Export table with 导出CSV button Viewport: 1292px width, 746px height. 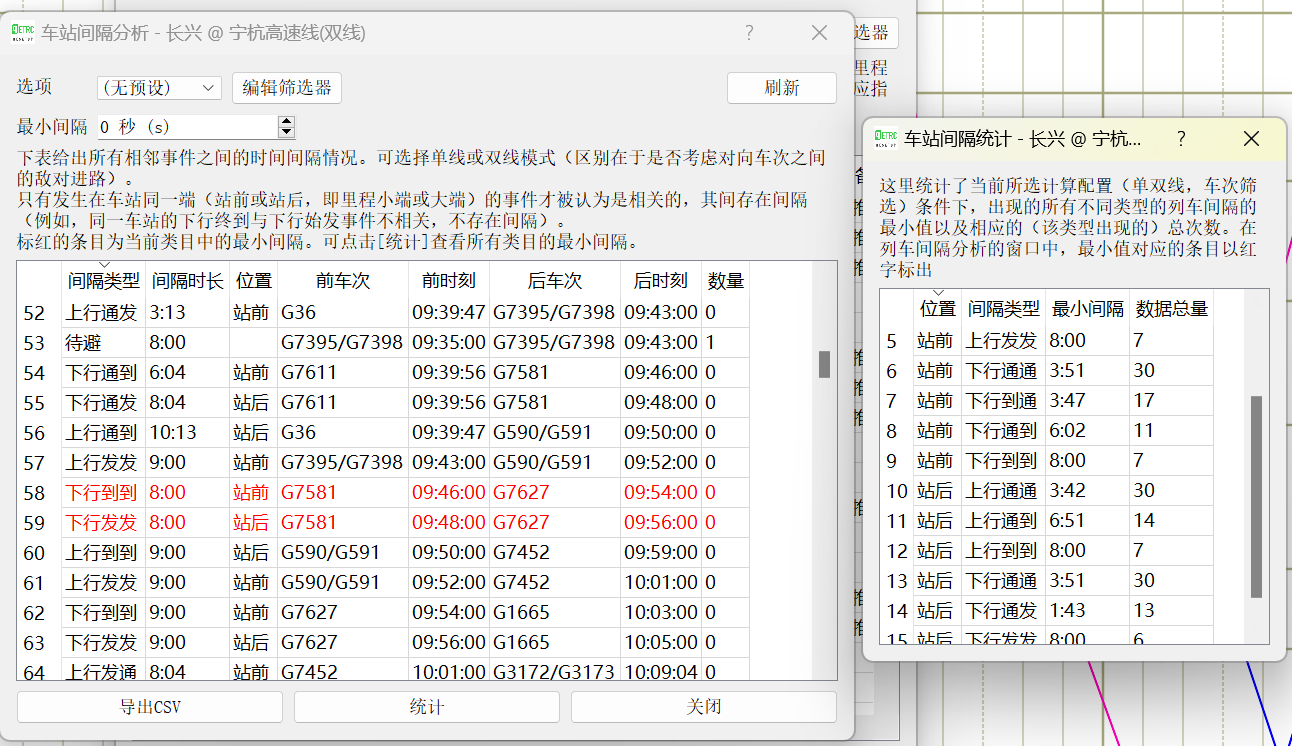151,707
